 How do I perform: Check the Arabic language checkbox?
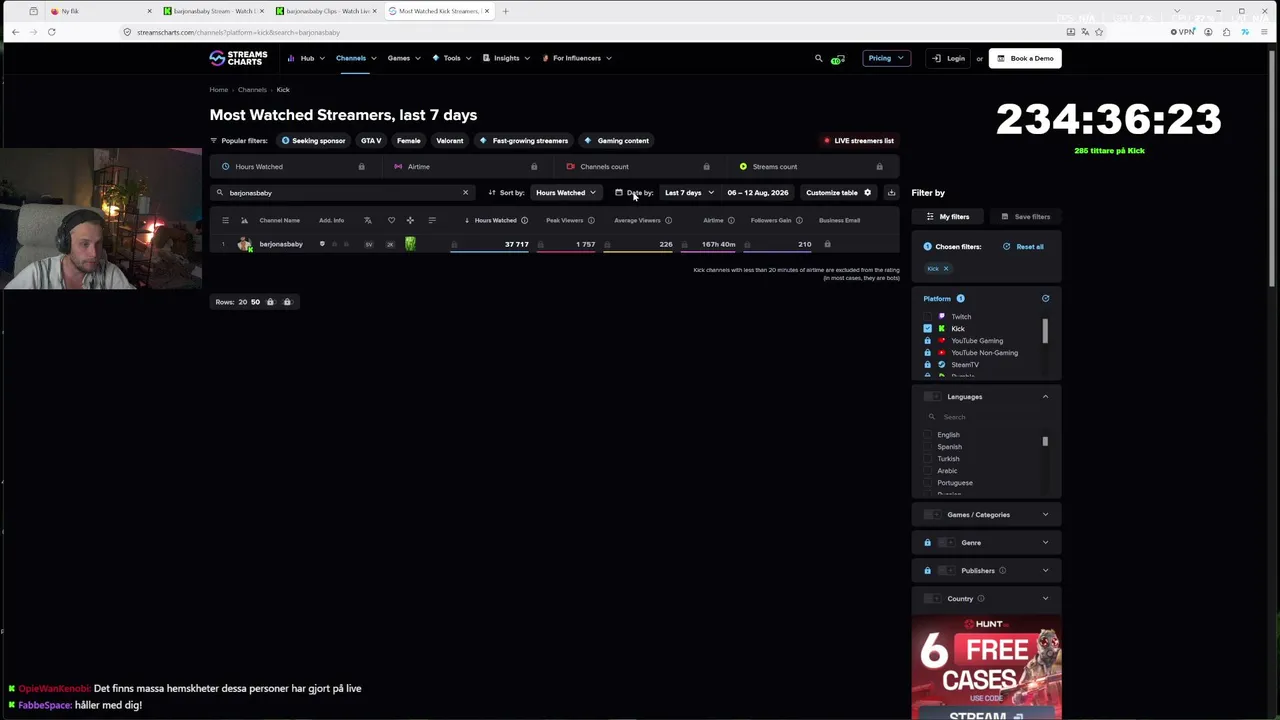click(x=927, y=471)
